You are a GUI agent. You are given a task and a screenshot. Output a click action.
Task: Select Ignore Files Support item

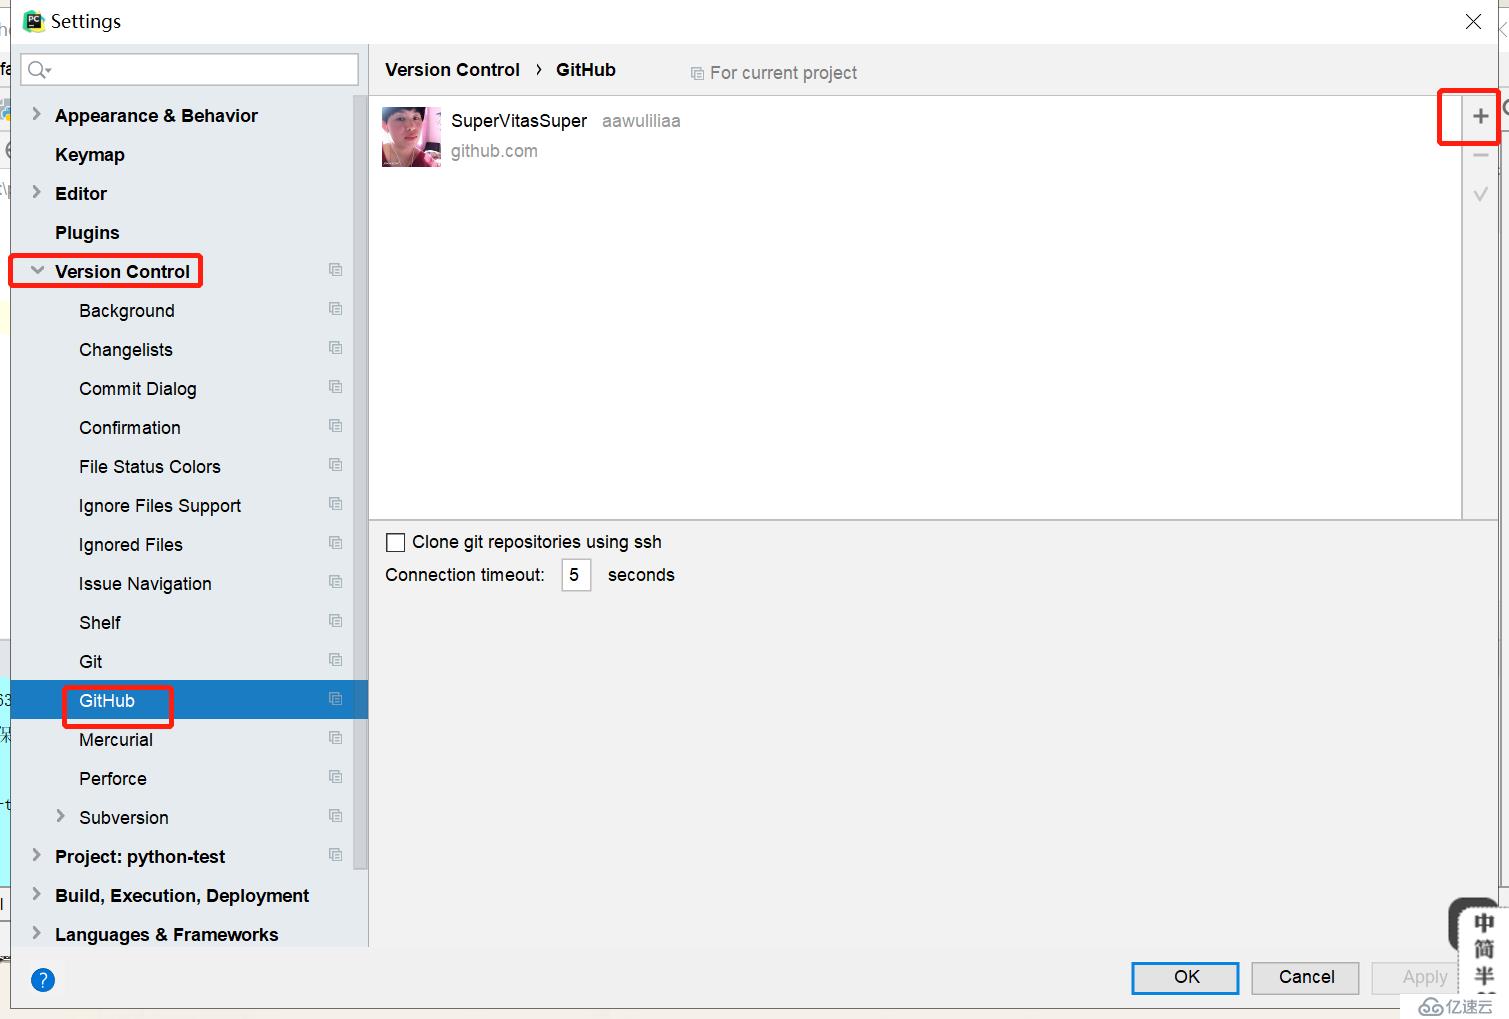[160, 506]
